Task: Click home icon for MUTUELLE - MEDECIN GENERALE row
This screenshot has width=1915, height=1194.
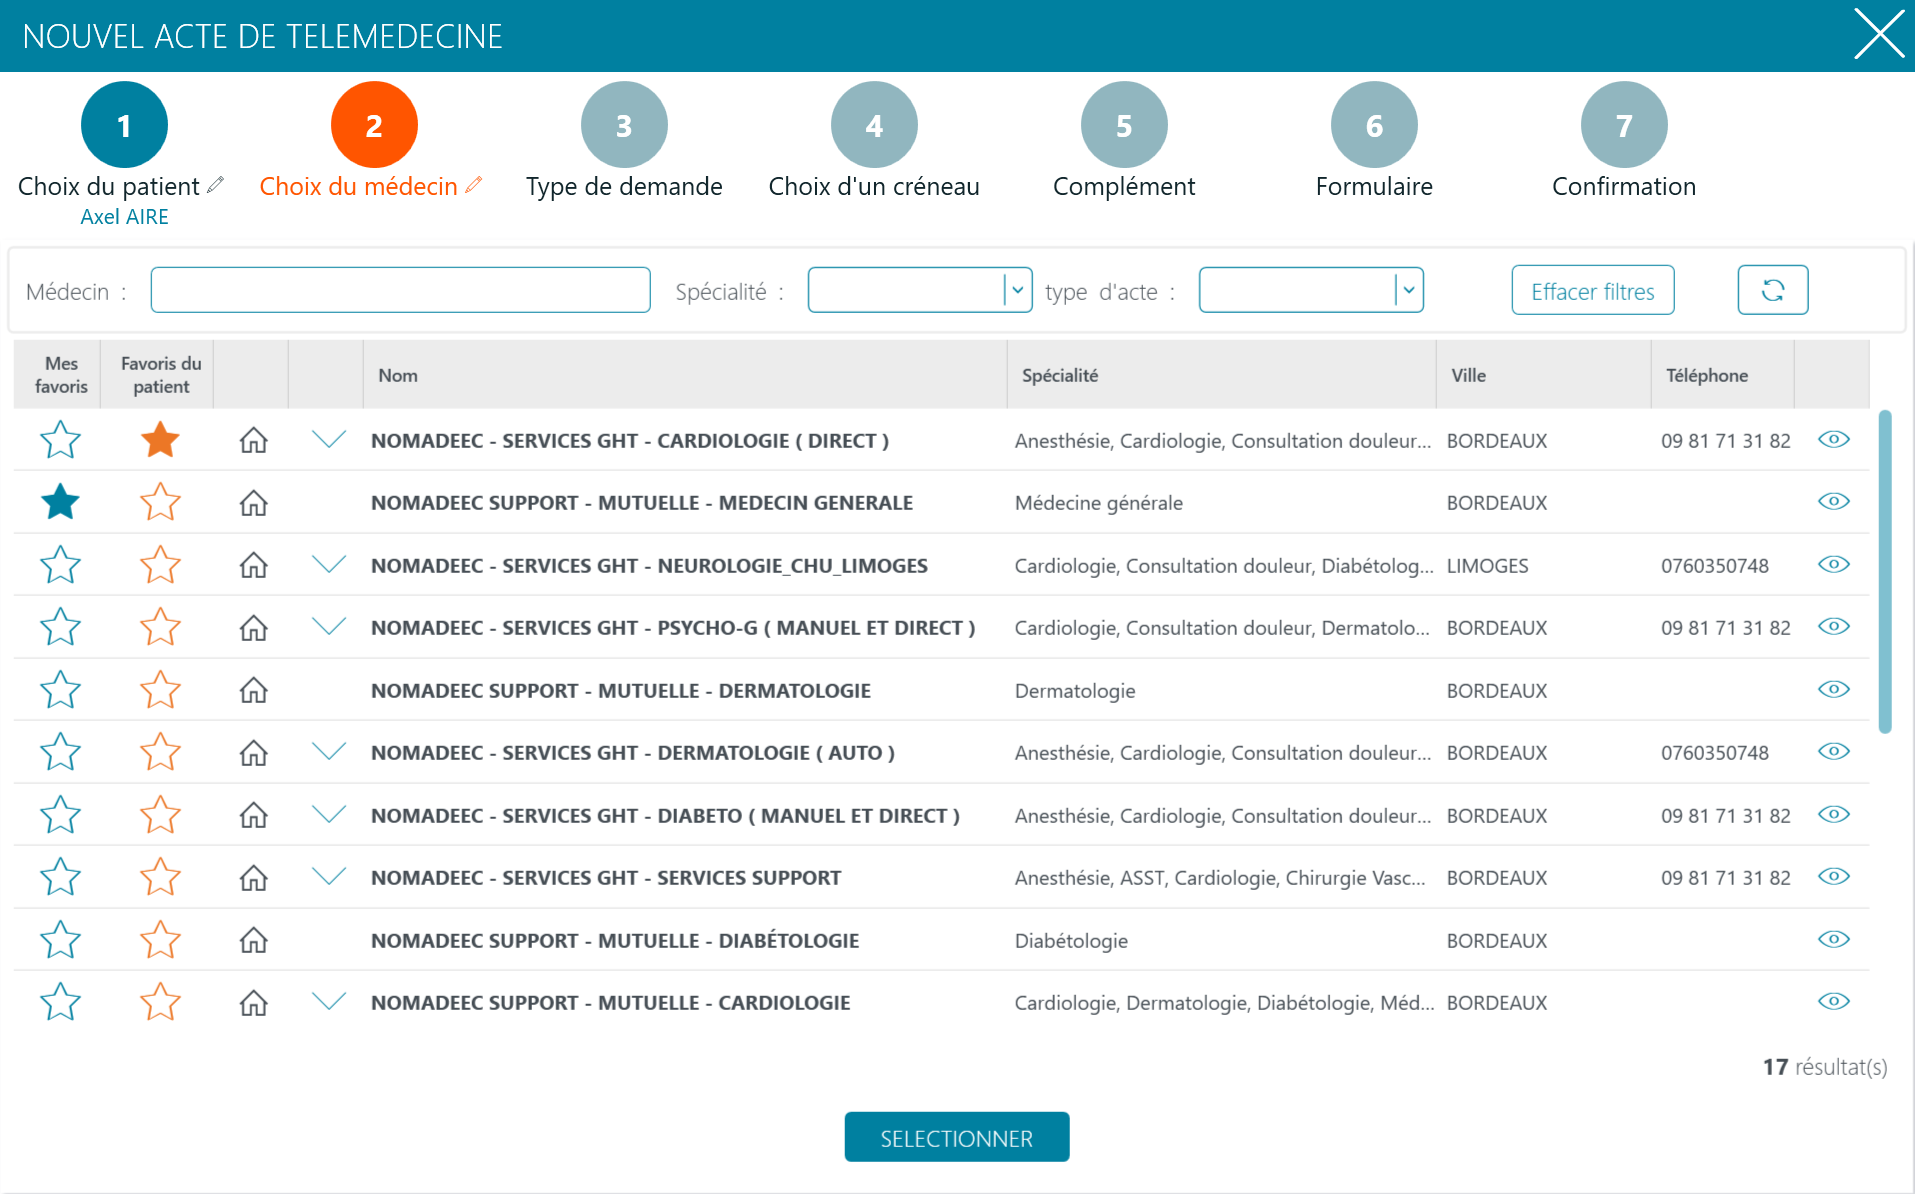Action: pyautogui.click(x=254, y=503)
